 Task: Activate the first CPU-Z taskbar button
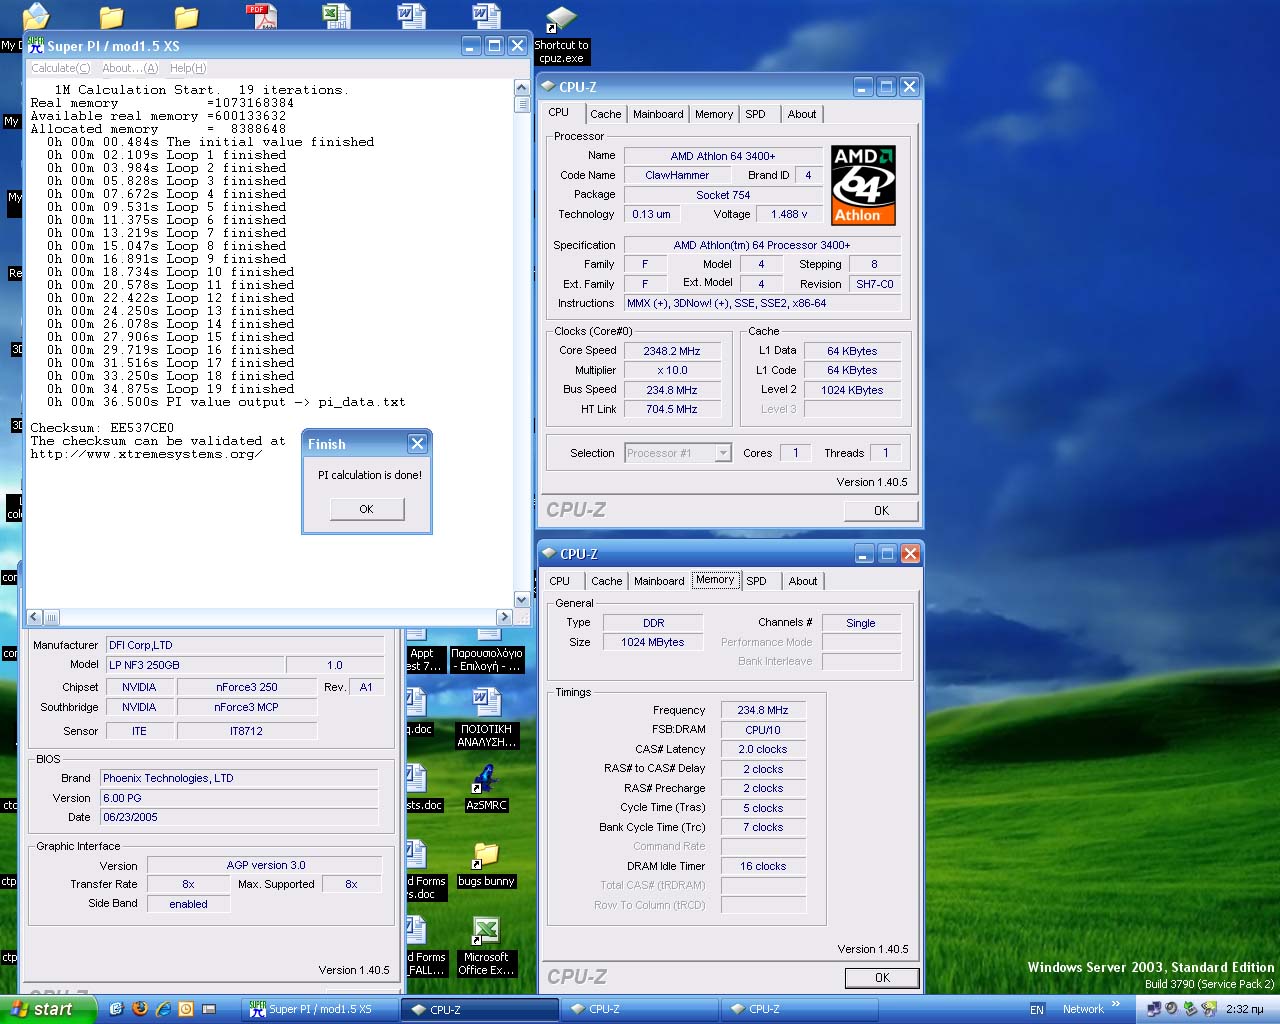coord(479,1009)
